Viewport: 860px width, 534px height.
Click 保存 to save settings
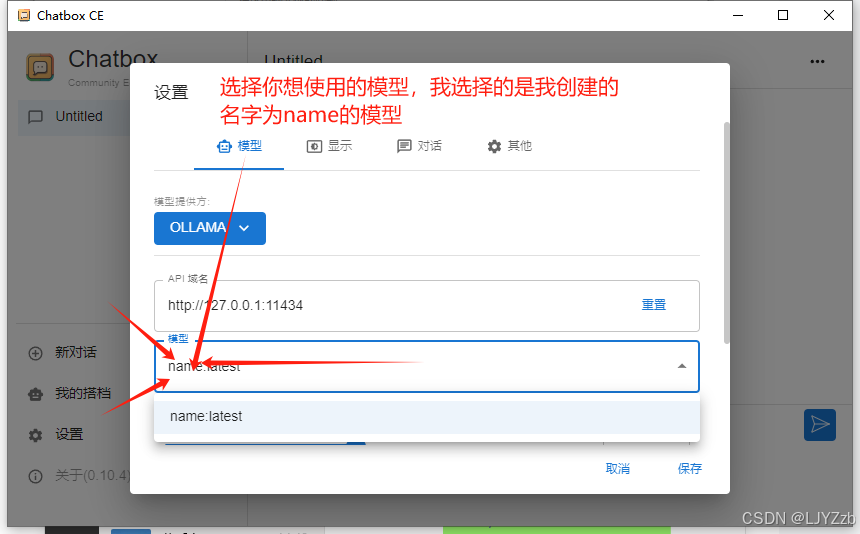(689, 469)
